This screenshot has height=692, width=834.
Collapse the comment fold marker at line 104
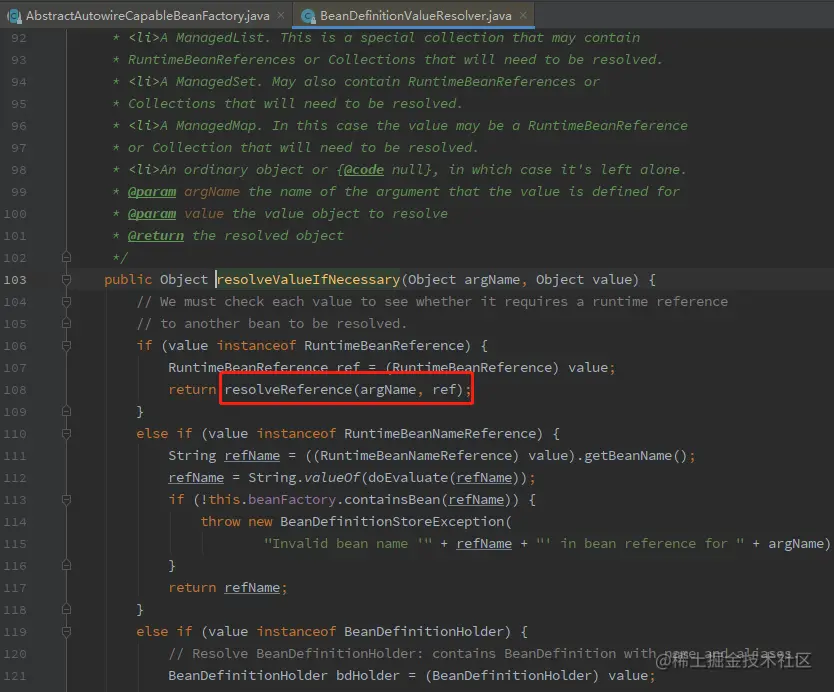click(x=66, y=302)
